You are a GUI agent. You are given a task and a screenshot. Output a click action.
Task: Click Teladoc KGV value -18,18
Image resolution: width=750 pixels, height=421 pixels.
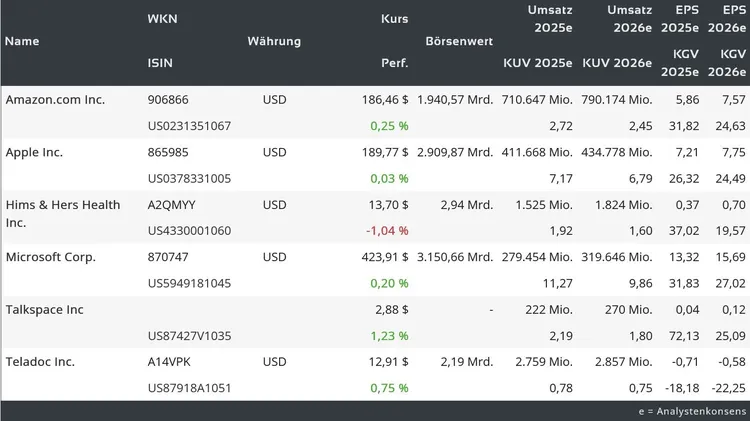682,388
